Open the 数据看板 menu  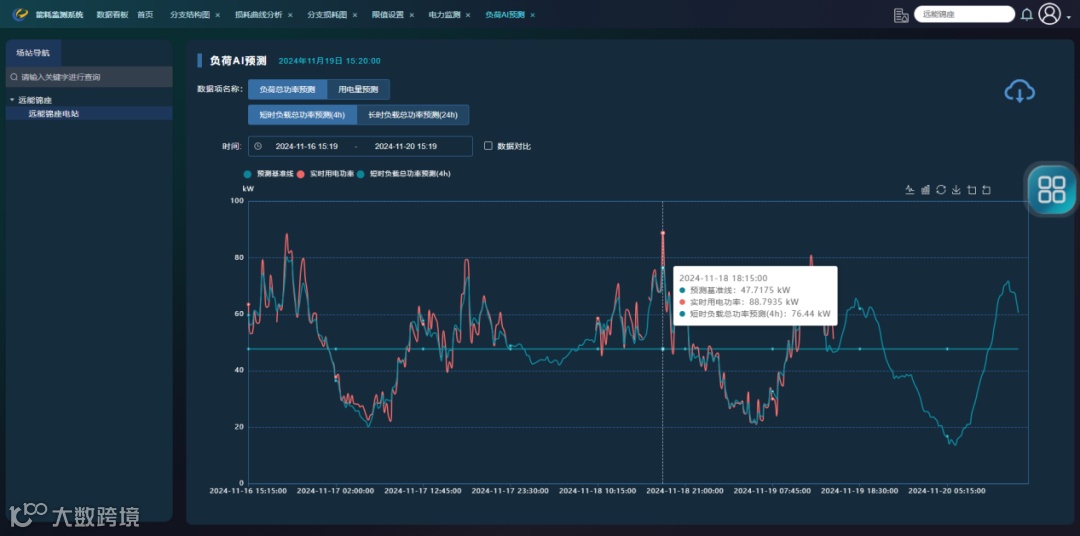(x=112, y=14)
